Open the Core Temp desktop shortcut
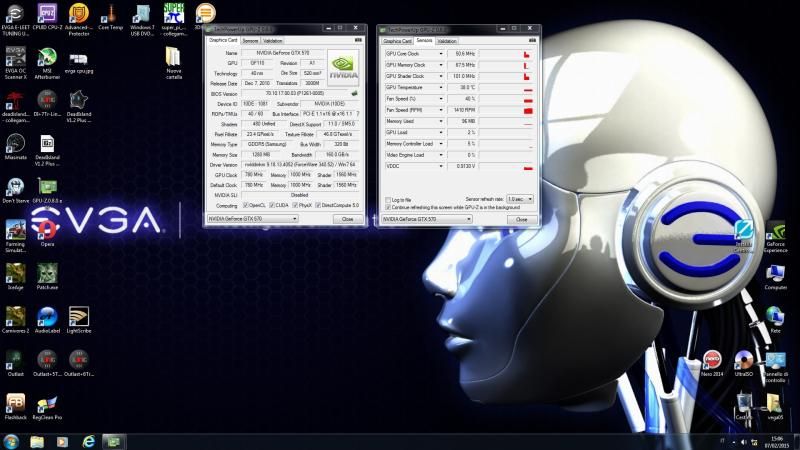 click(x=110, y=18)
